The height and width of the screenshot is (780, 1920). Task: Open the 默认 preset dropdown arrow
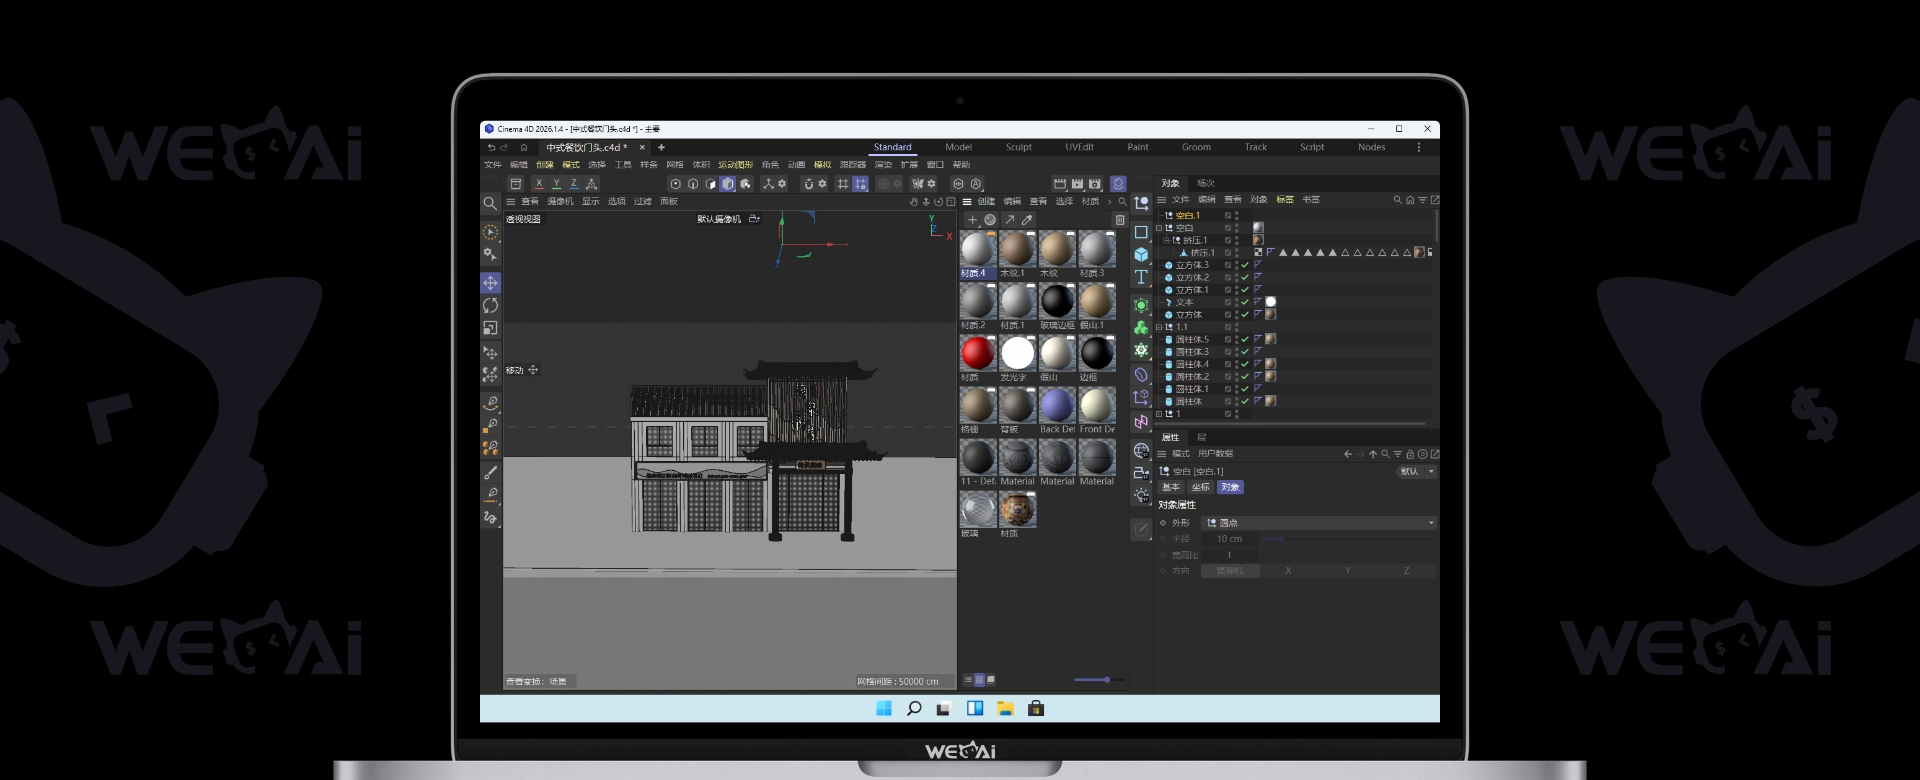pyautogui.click(x=1432, y=471)
